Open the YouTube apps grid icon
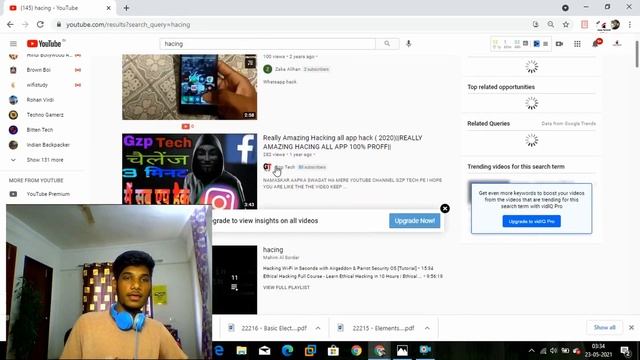Image resolution: width=640 pixels, height=360 pixels. [x=577, y=44]
